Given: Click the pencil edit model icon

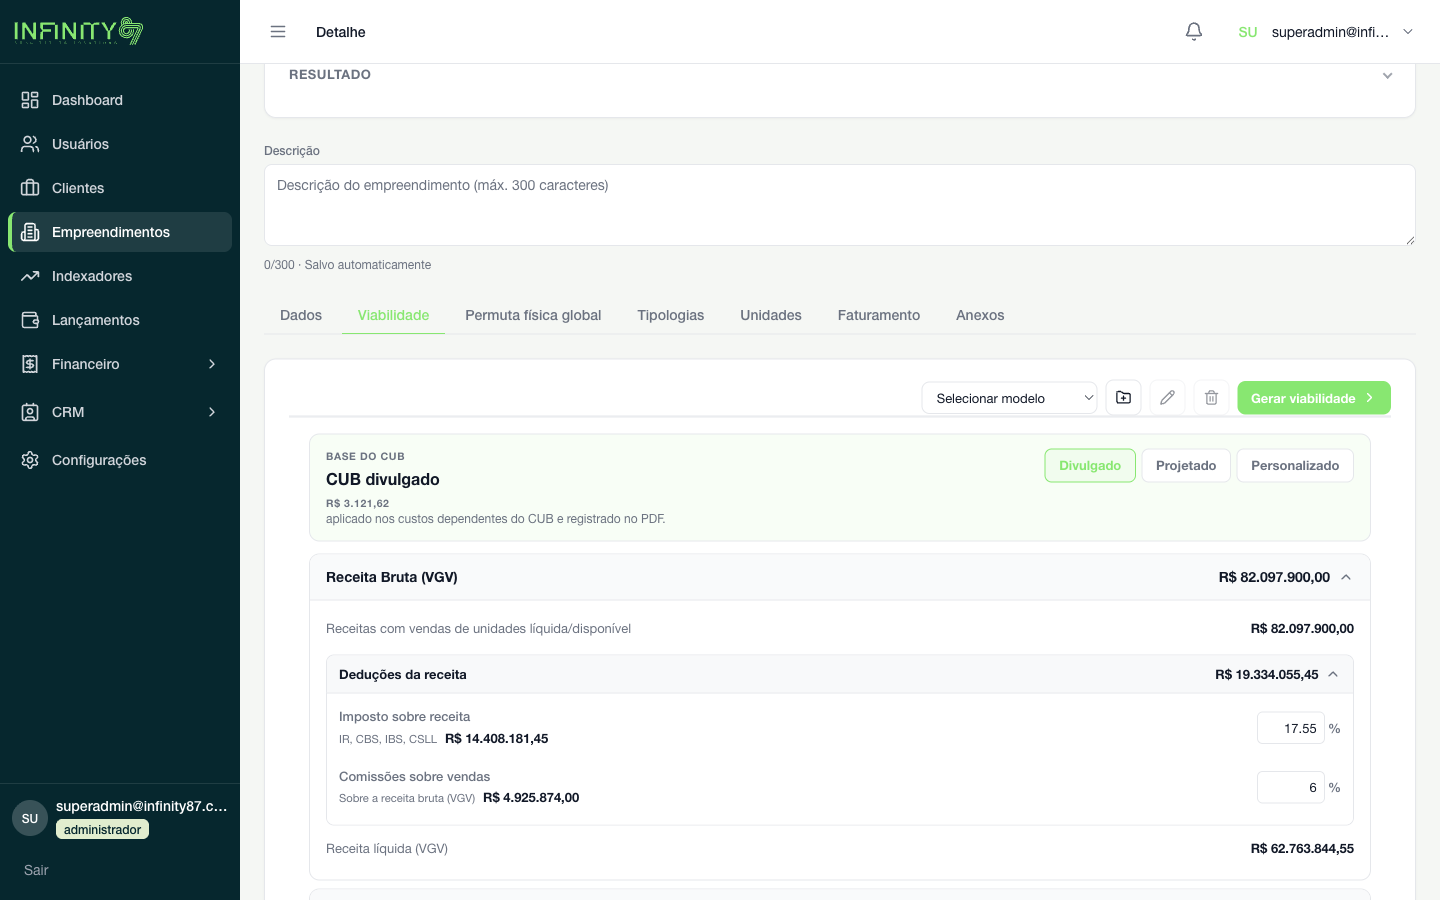Looking at the screenshot, I should click(x=1168, y=398).
